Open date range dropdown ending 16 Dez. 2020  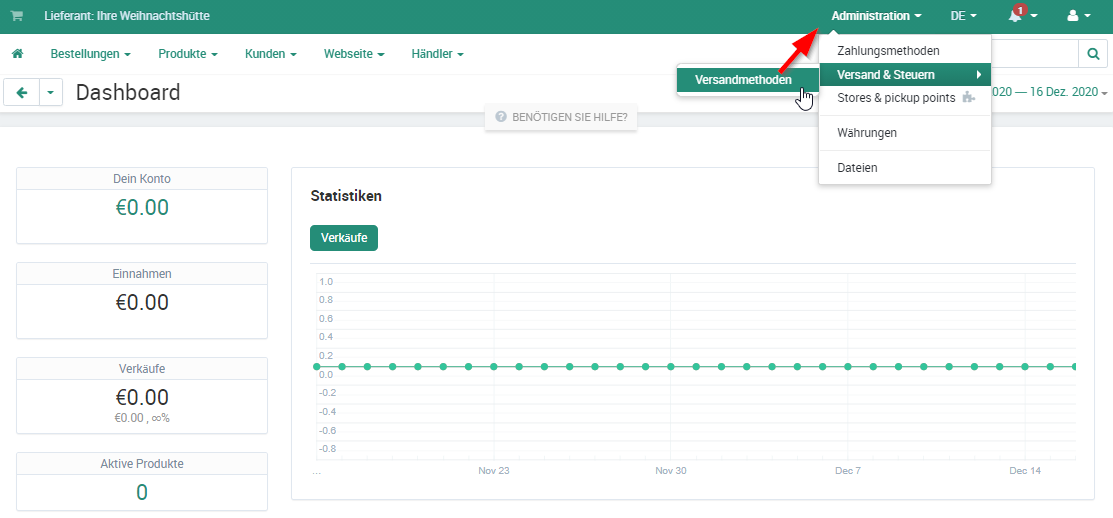click(1049, 92)
